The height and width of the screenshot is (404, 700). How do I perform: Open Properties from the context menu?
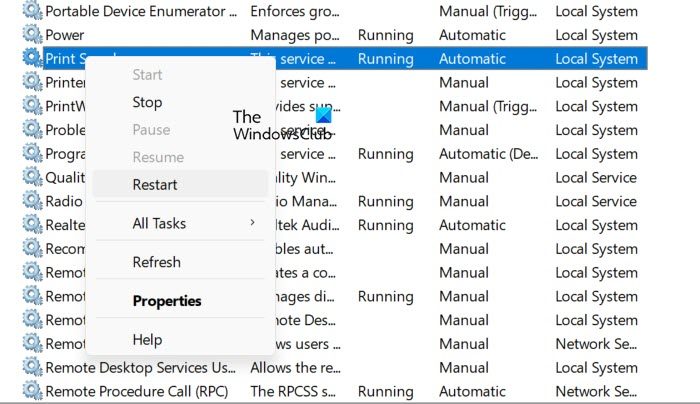pos(167,301)
